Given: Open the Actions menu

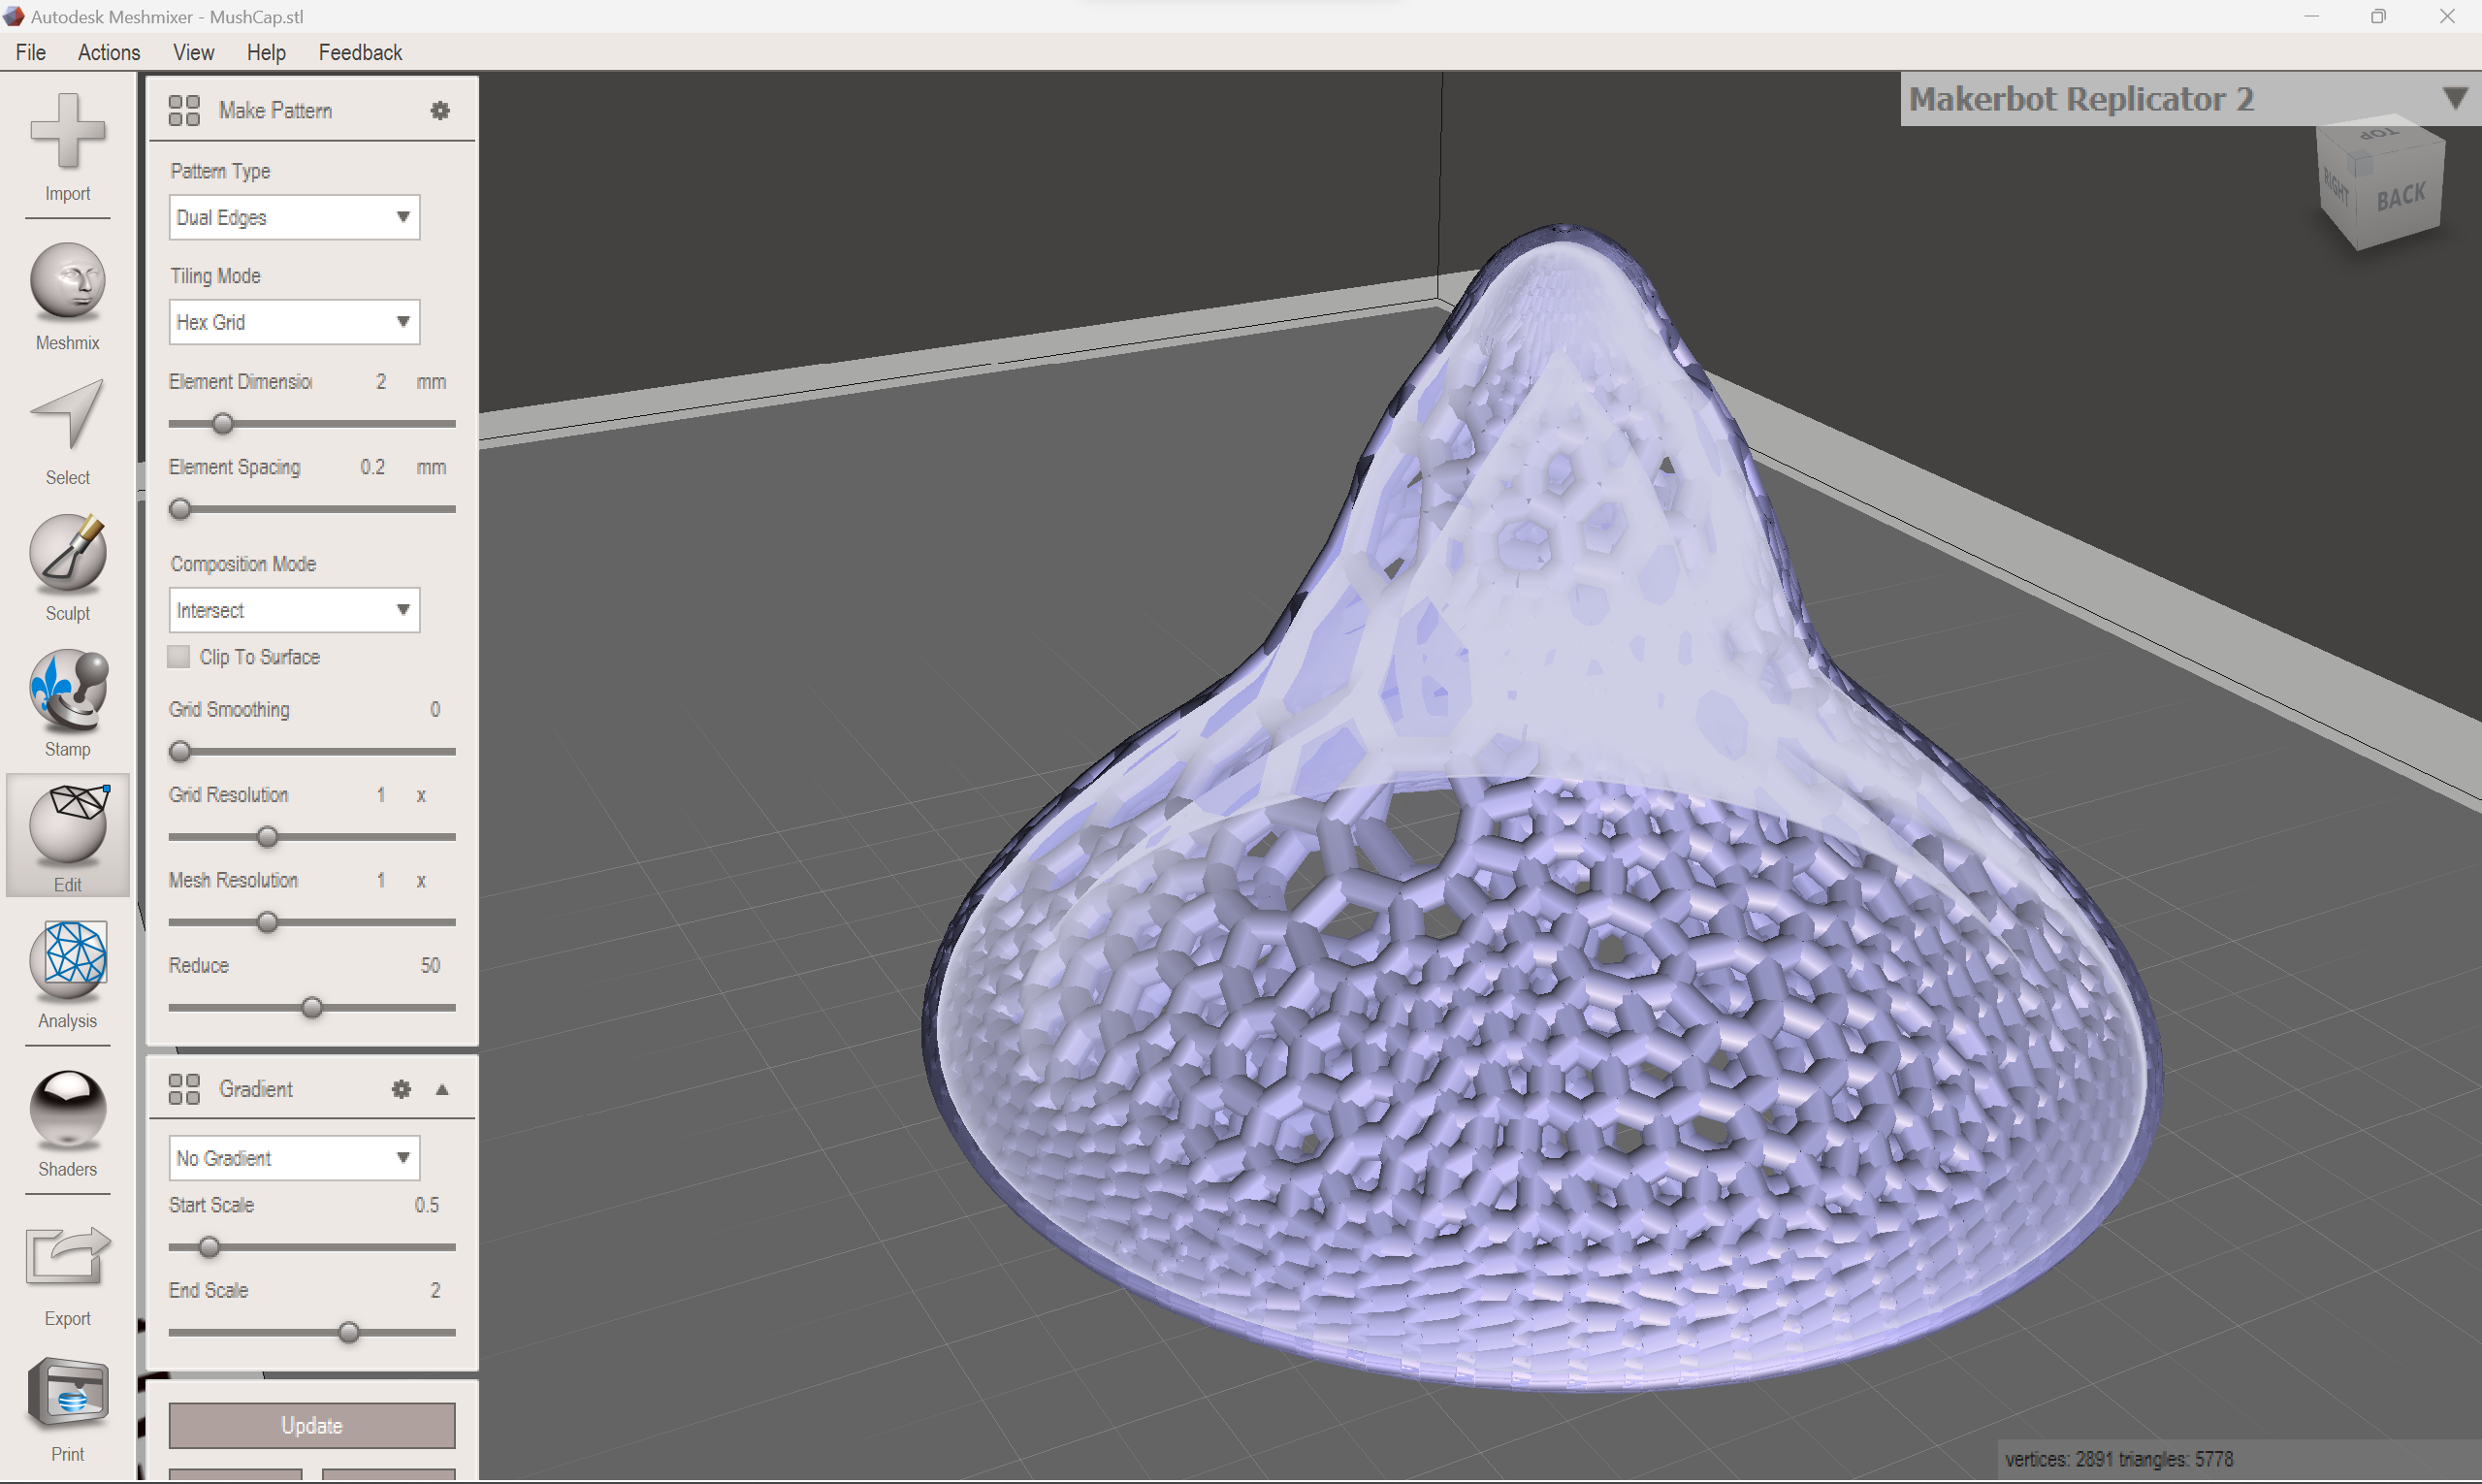Looking at the screenshot, I should [109, 52].
